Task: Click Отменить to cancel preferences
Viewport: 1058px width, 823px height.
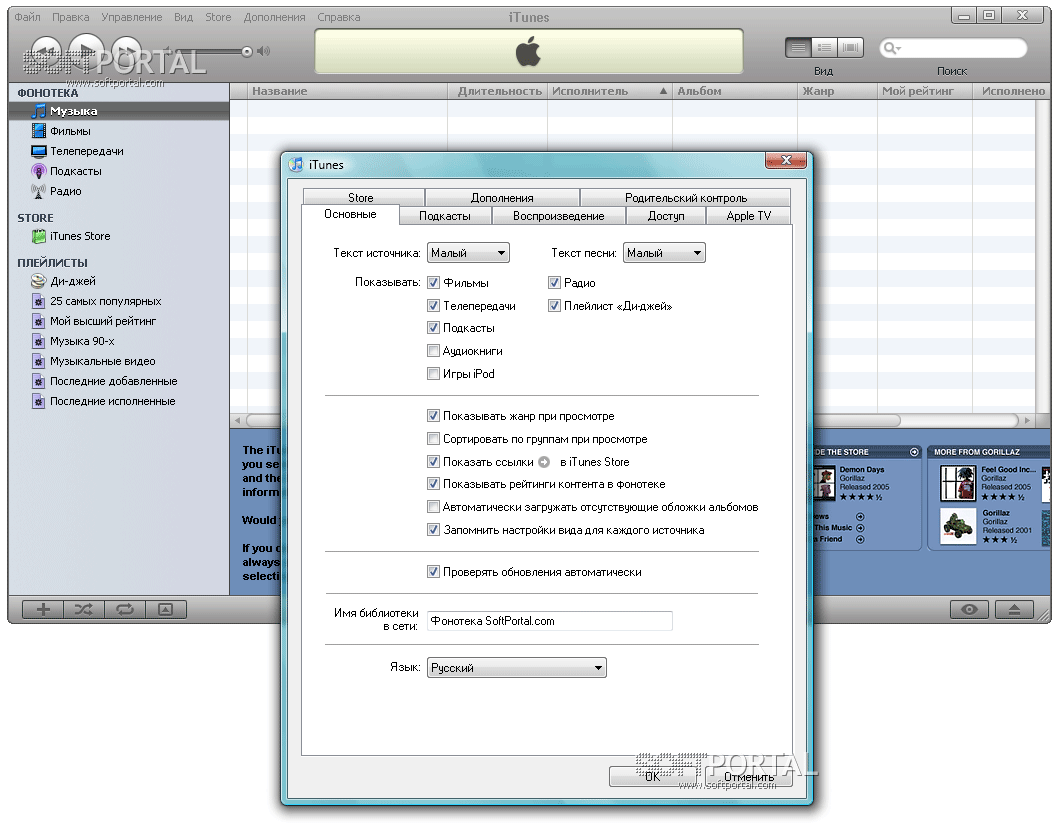Action: 748,776
